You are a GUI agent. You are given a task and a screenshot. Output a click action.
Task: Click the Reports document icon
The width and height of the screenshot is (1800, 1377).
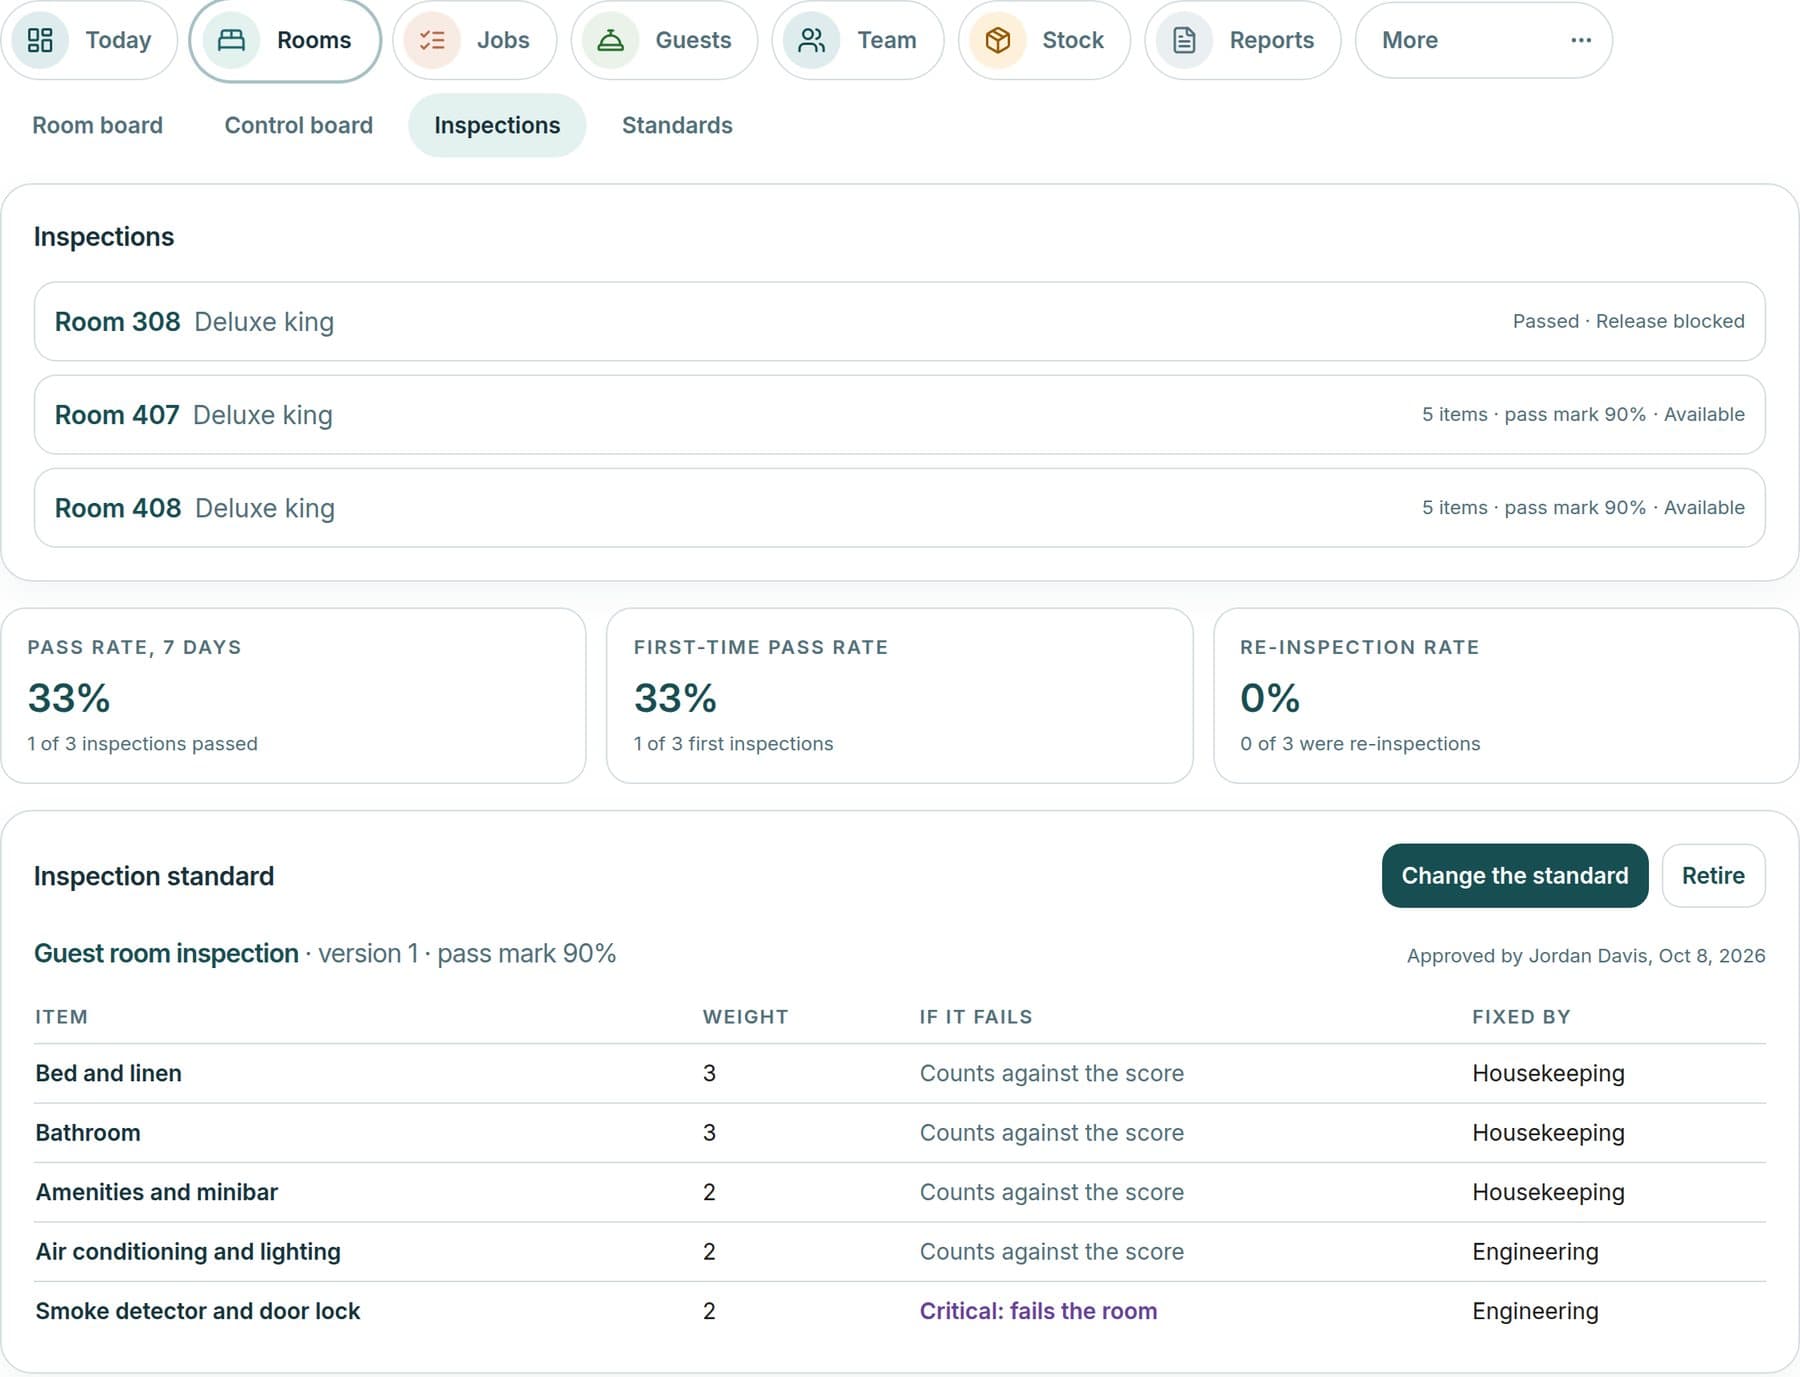pos(1184,40)
